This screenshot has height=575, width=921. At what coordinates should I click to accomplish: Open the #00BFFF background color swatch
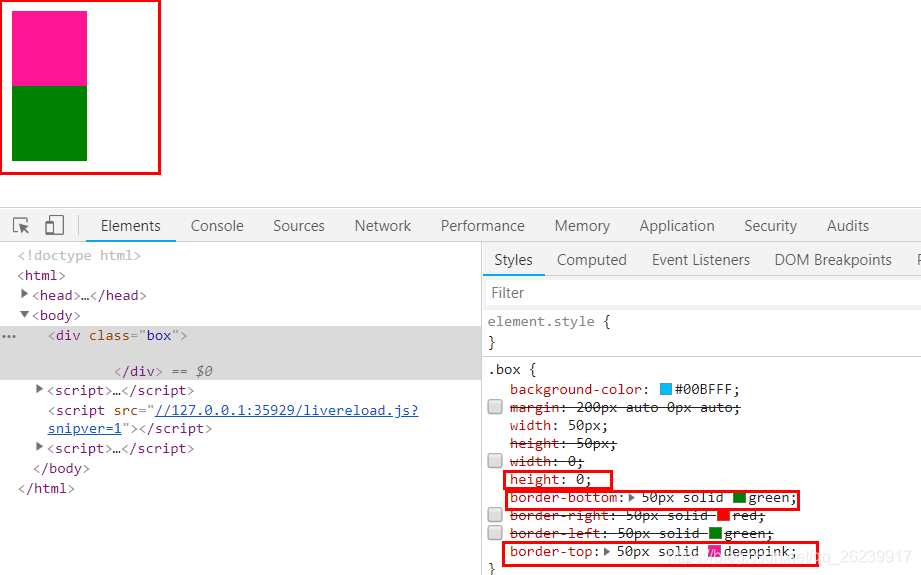[x=665, y=389]
